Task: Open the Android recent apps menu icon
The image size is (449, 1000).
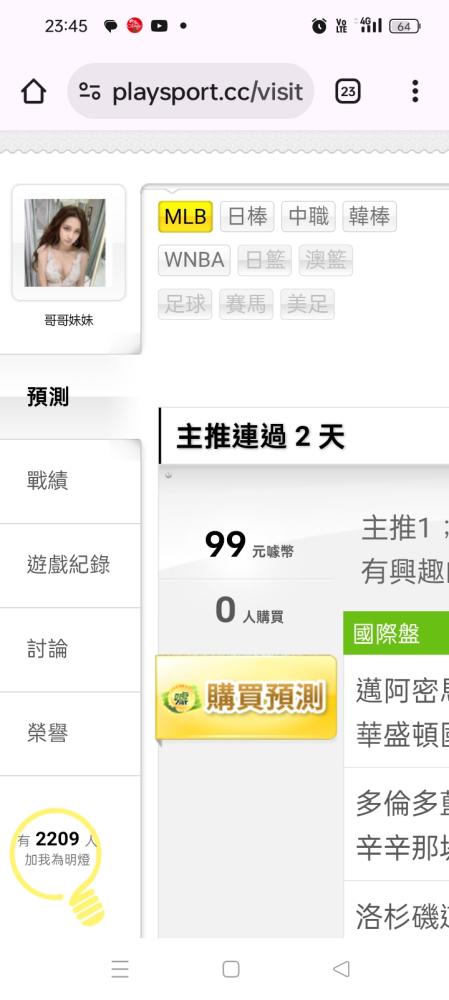Action: [x=120, y=969]
